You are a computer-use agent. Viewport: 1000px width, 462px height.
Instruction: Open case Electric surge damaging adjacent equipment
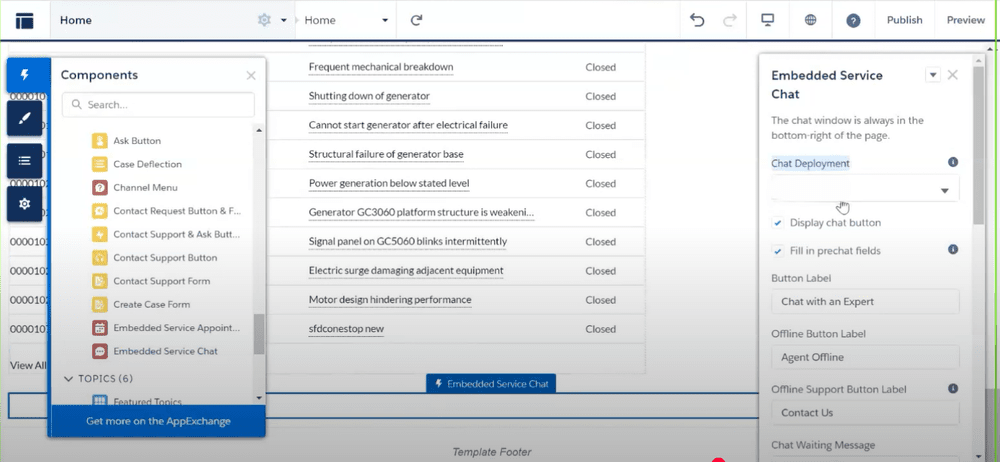click(406, 271)
